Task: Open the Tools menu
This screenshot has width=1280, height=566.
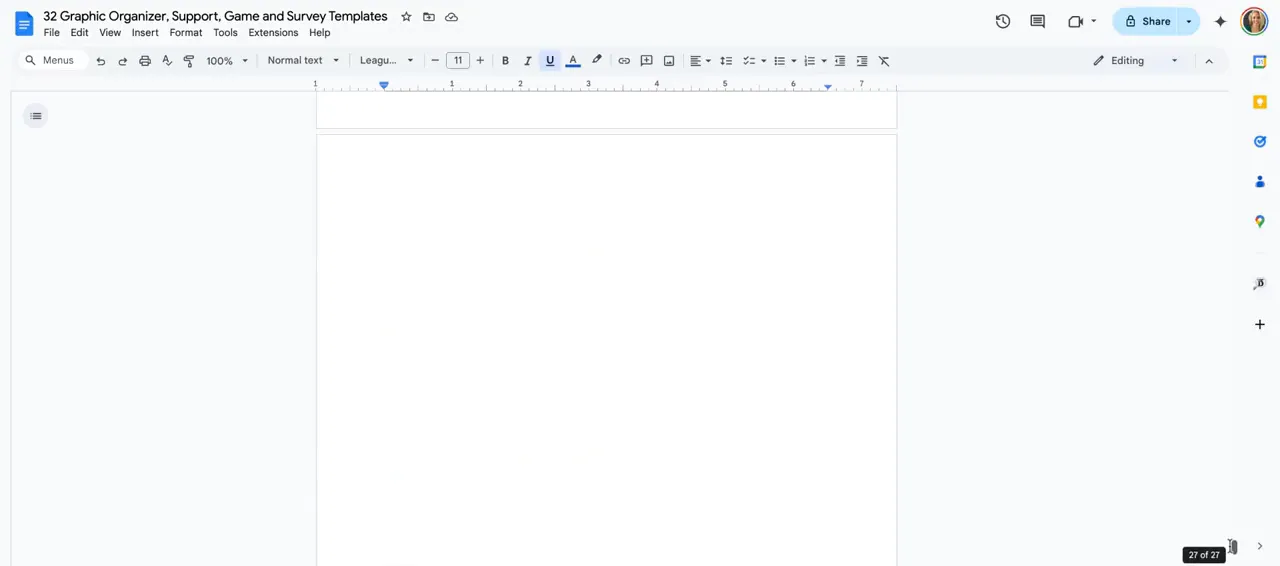Action: 225,33
